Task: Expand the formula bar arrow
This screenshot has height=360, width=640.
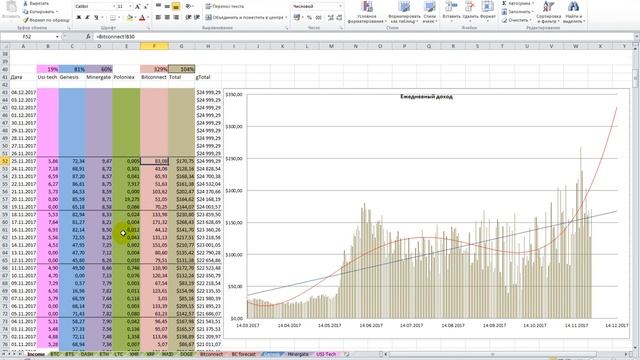Action: tap(636, 36)
